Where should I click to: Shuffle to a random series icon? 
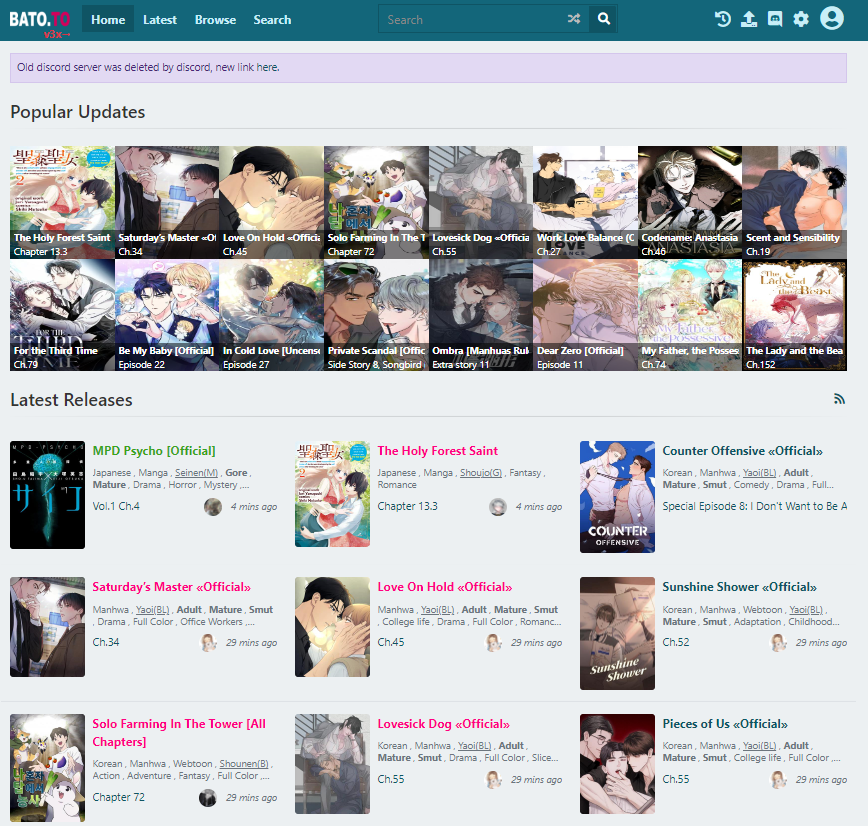[574, 19]
